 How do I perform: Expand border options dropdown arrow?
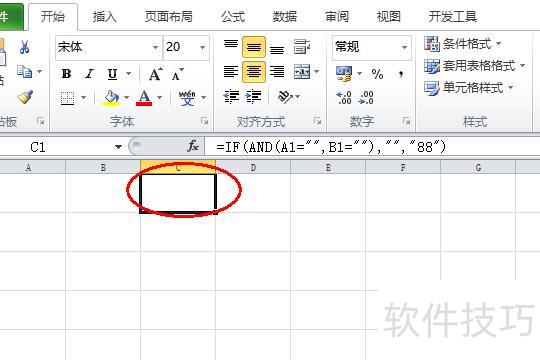tap(83, 98)
